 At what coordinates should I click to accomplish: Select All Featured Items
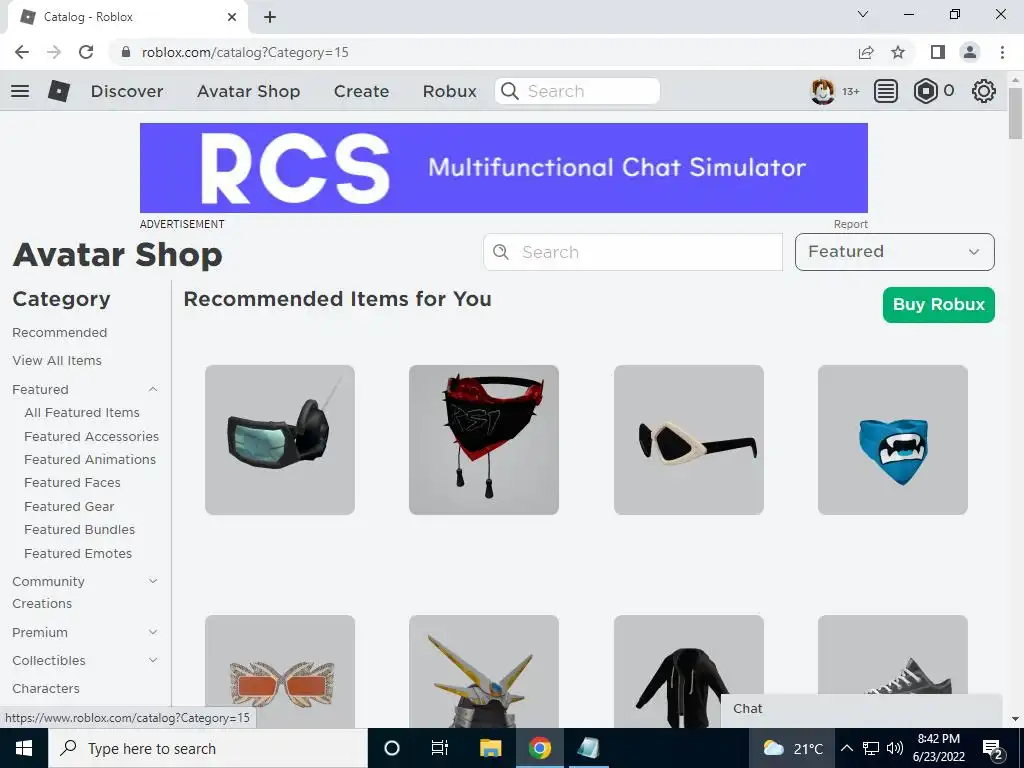pos(82,413)
